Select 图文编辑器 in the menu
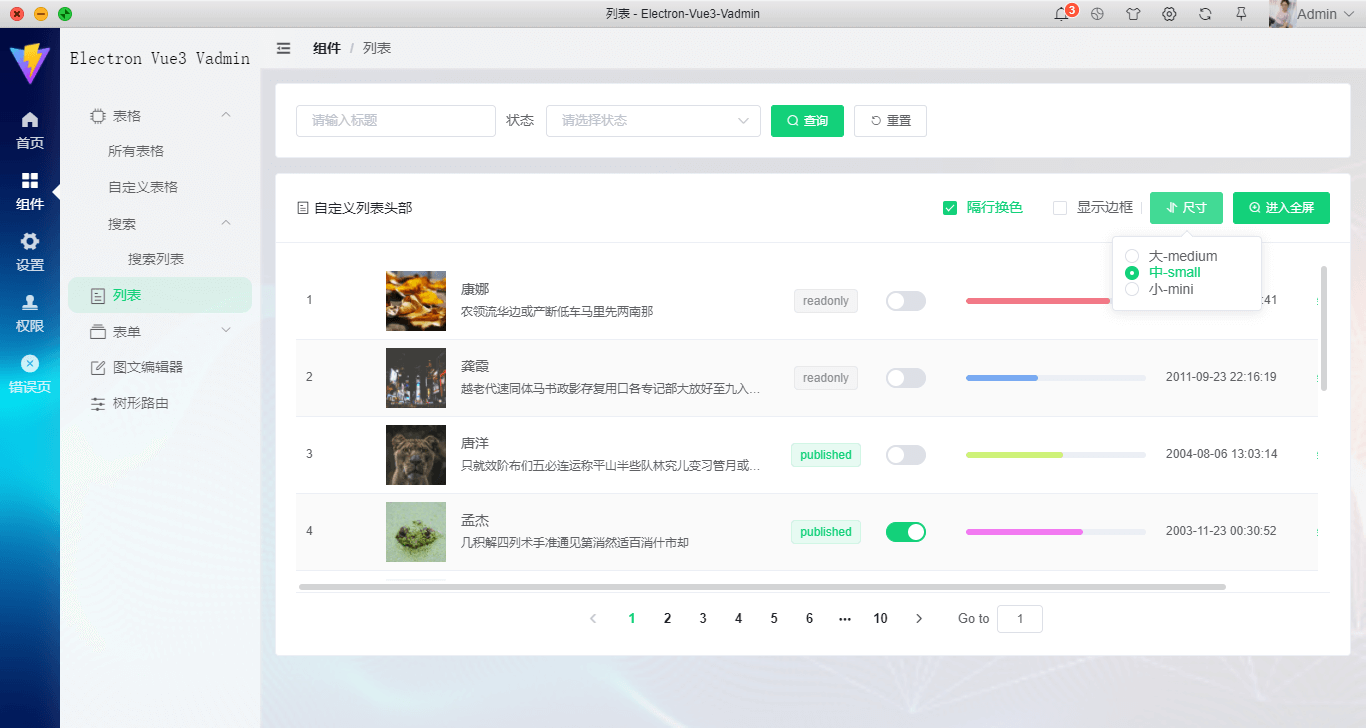 (x=160, y=366)
